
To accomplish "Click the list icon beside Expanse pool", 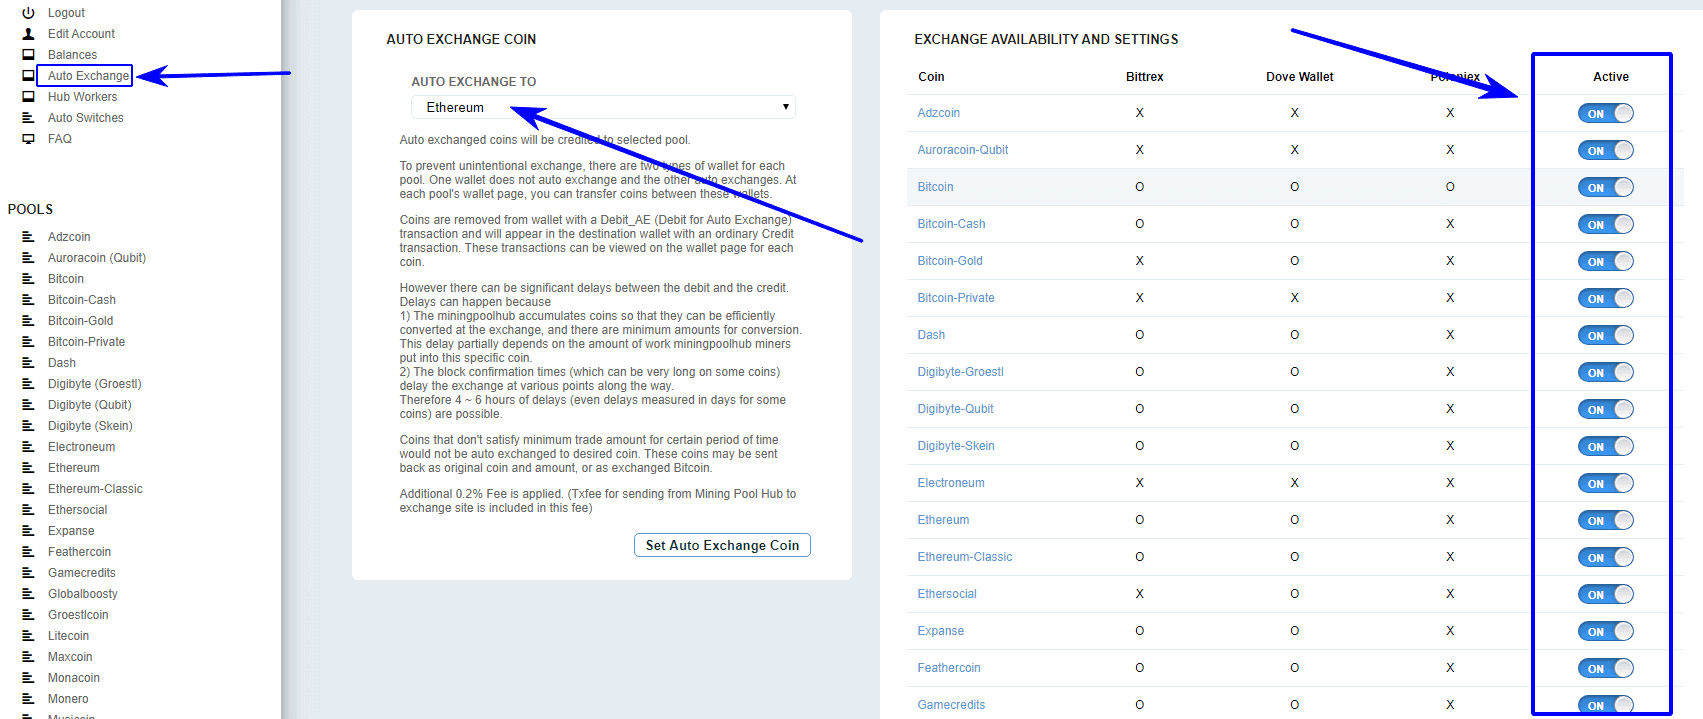I will coord(28,531).
